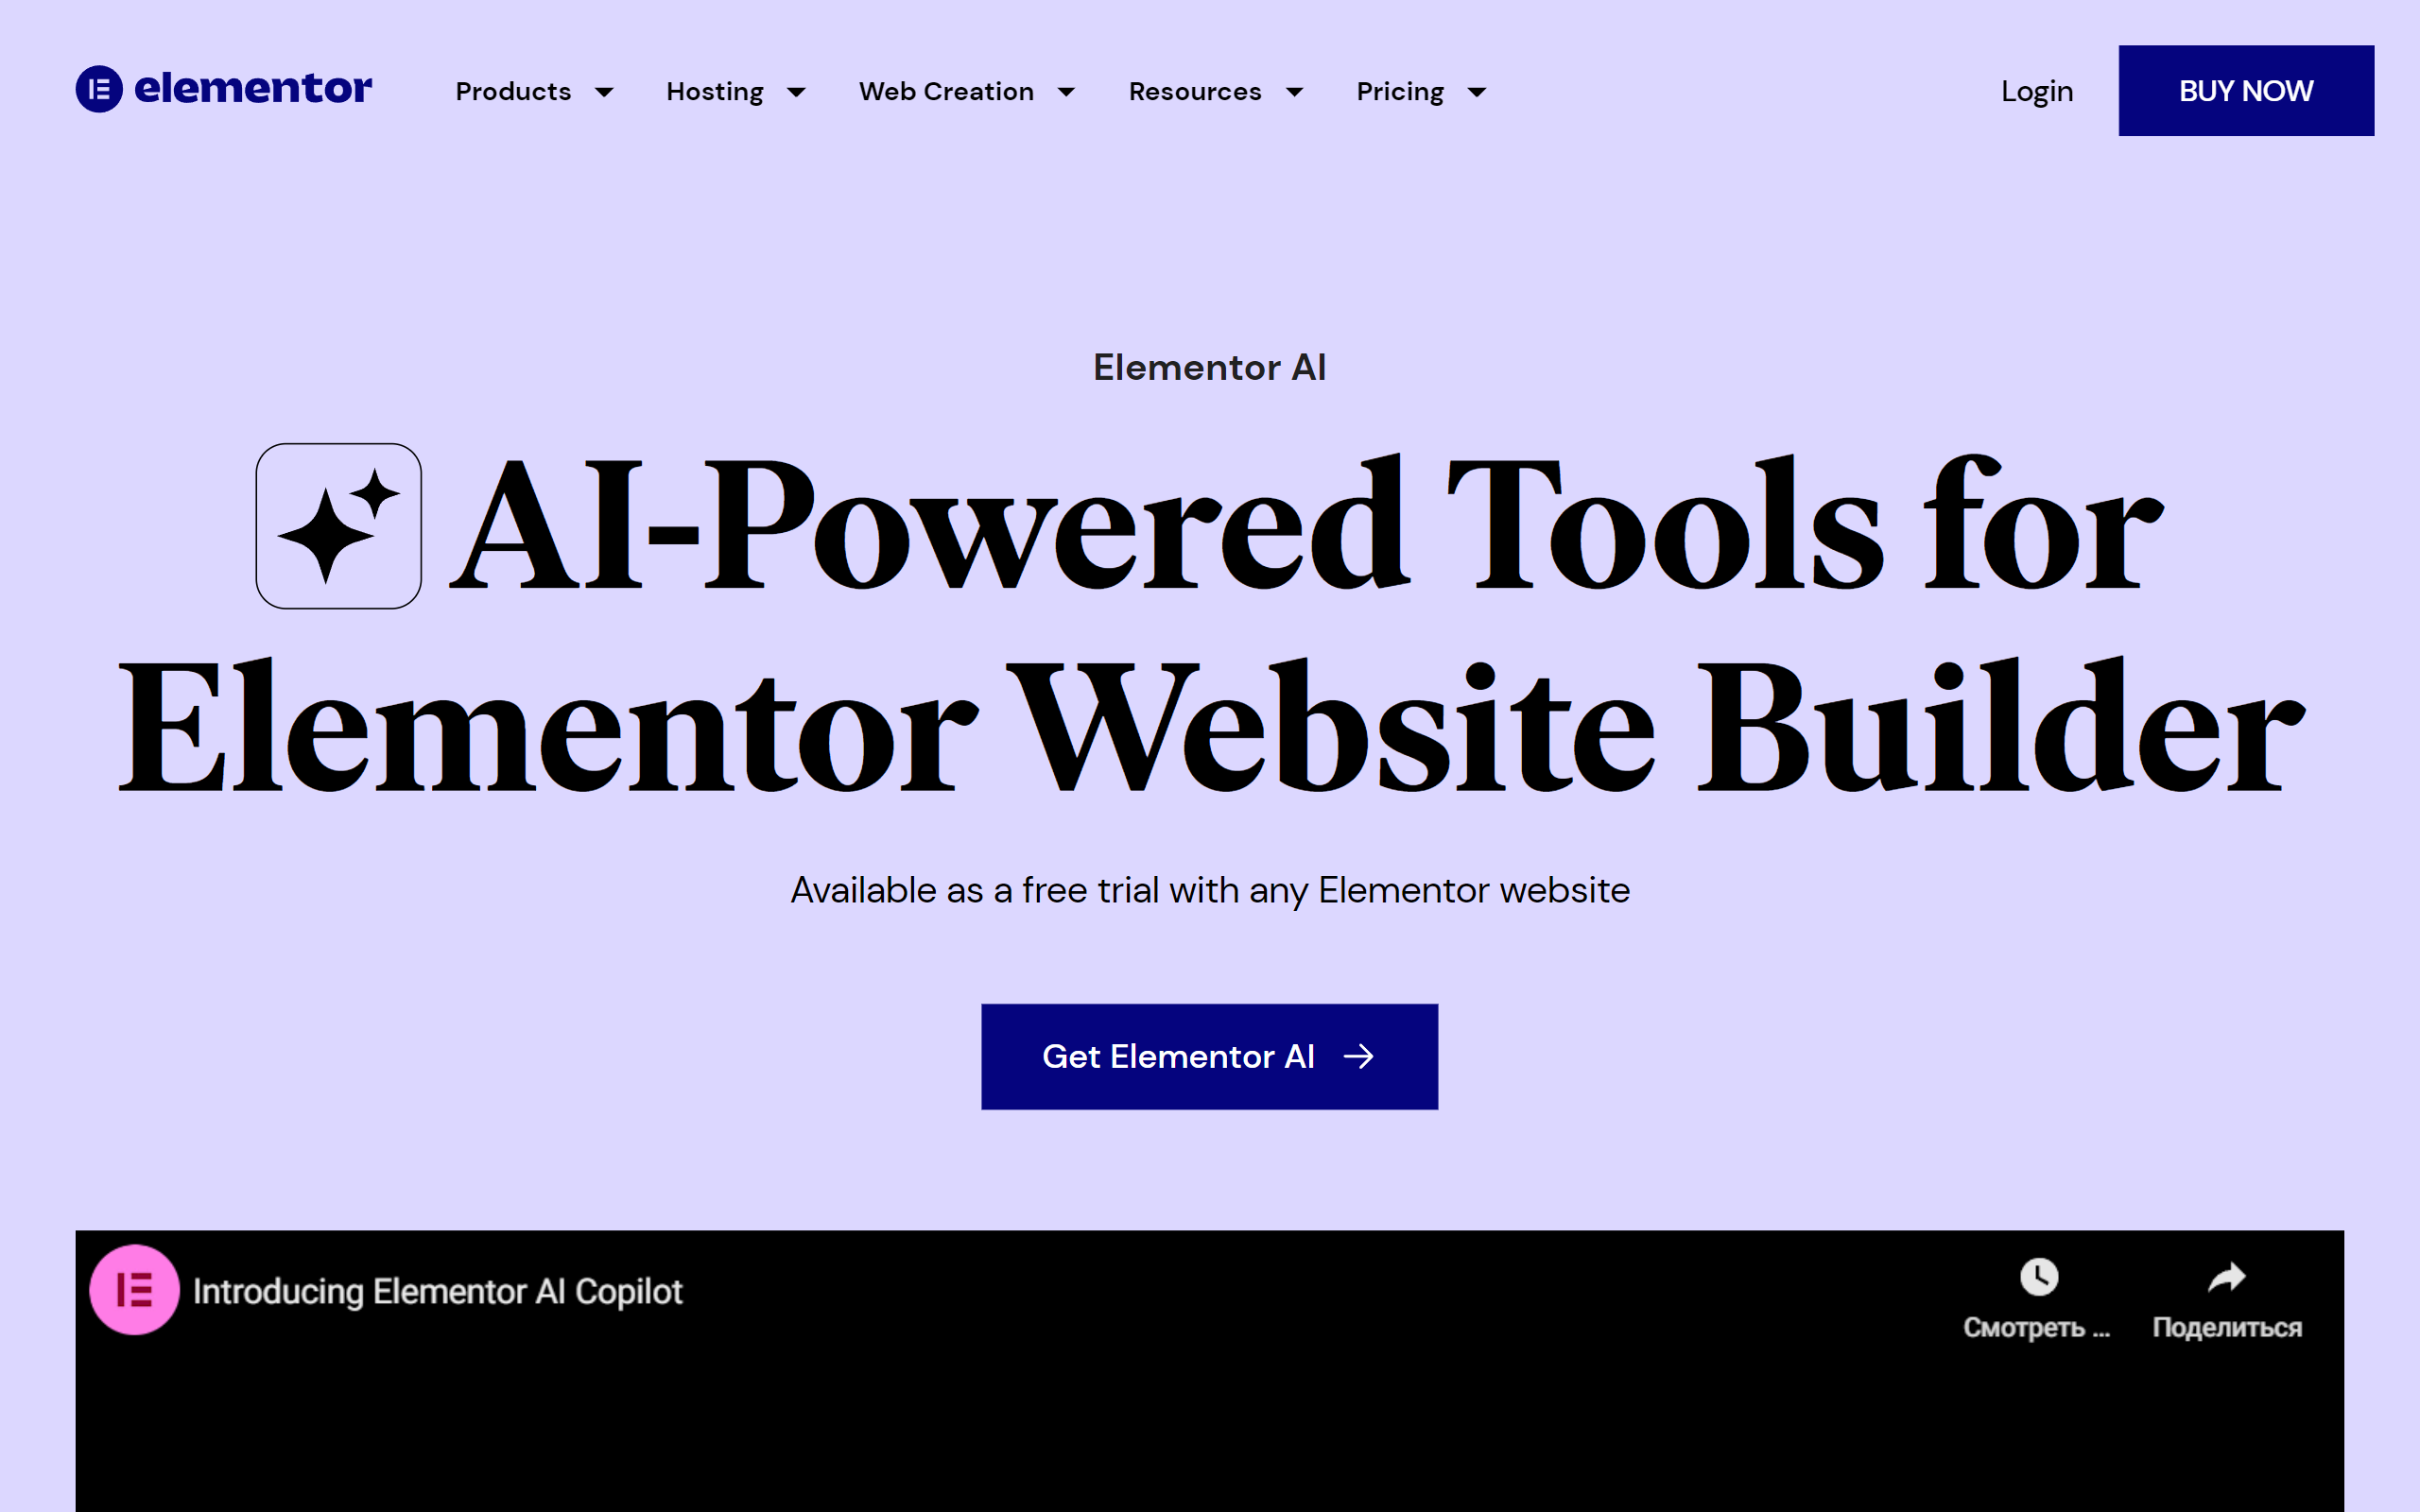Expand the Resources dropdown arrow
The height and width of the screenshot is (1512, 2420).
[1298, 91]
